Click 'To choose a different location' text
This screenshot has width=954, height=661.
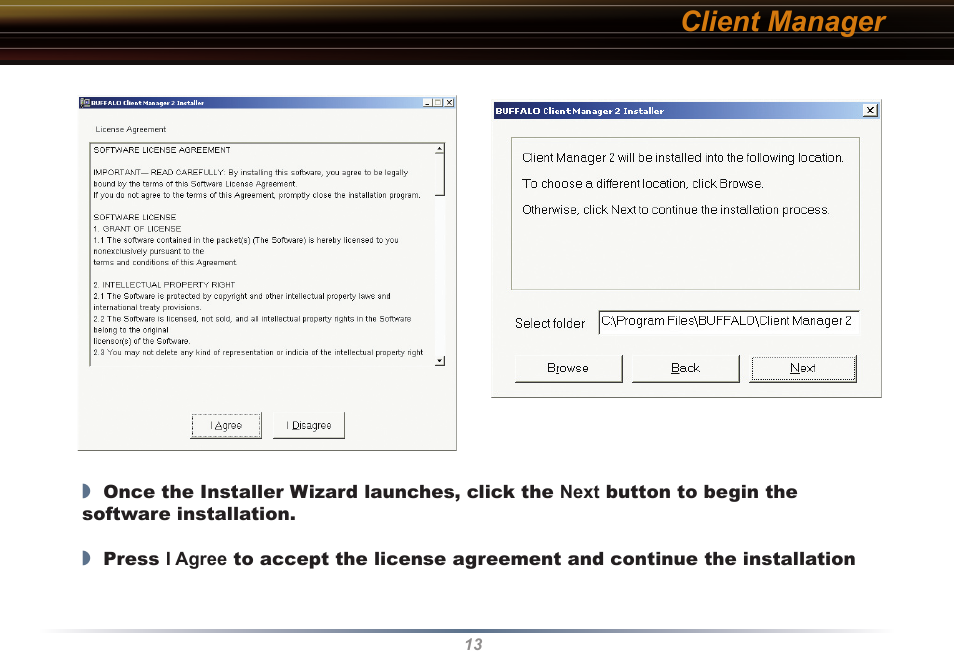click(x=642, y=184)
